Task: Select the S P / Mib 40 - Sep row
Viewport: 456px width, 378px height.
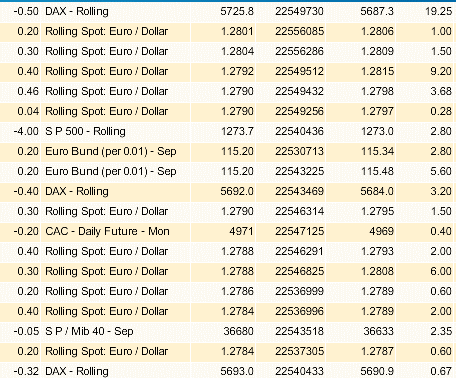Action: click(x=228, y=332)
